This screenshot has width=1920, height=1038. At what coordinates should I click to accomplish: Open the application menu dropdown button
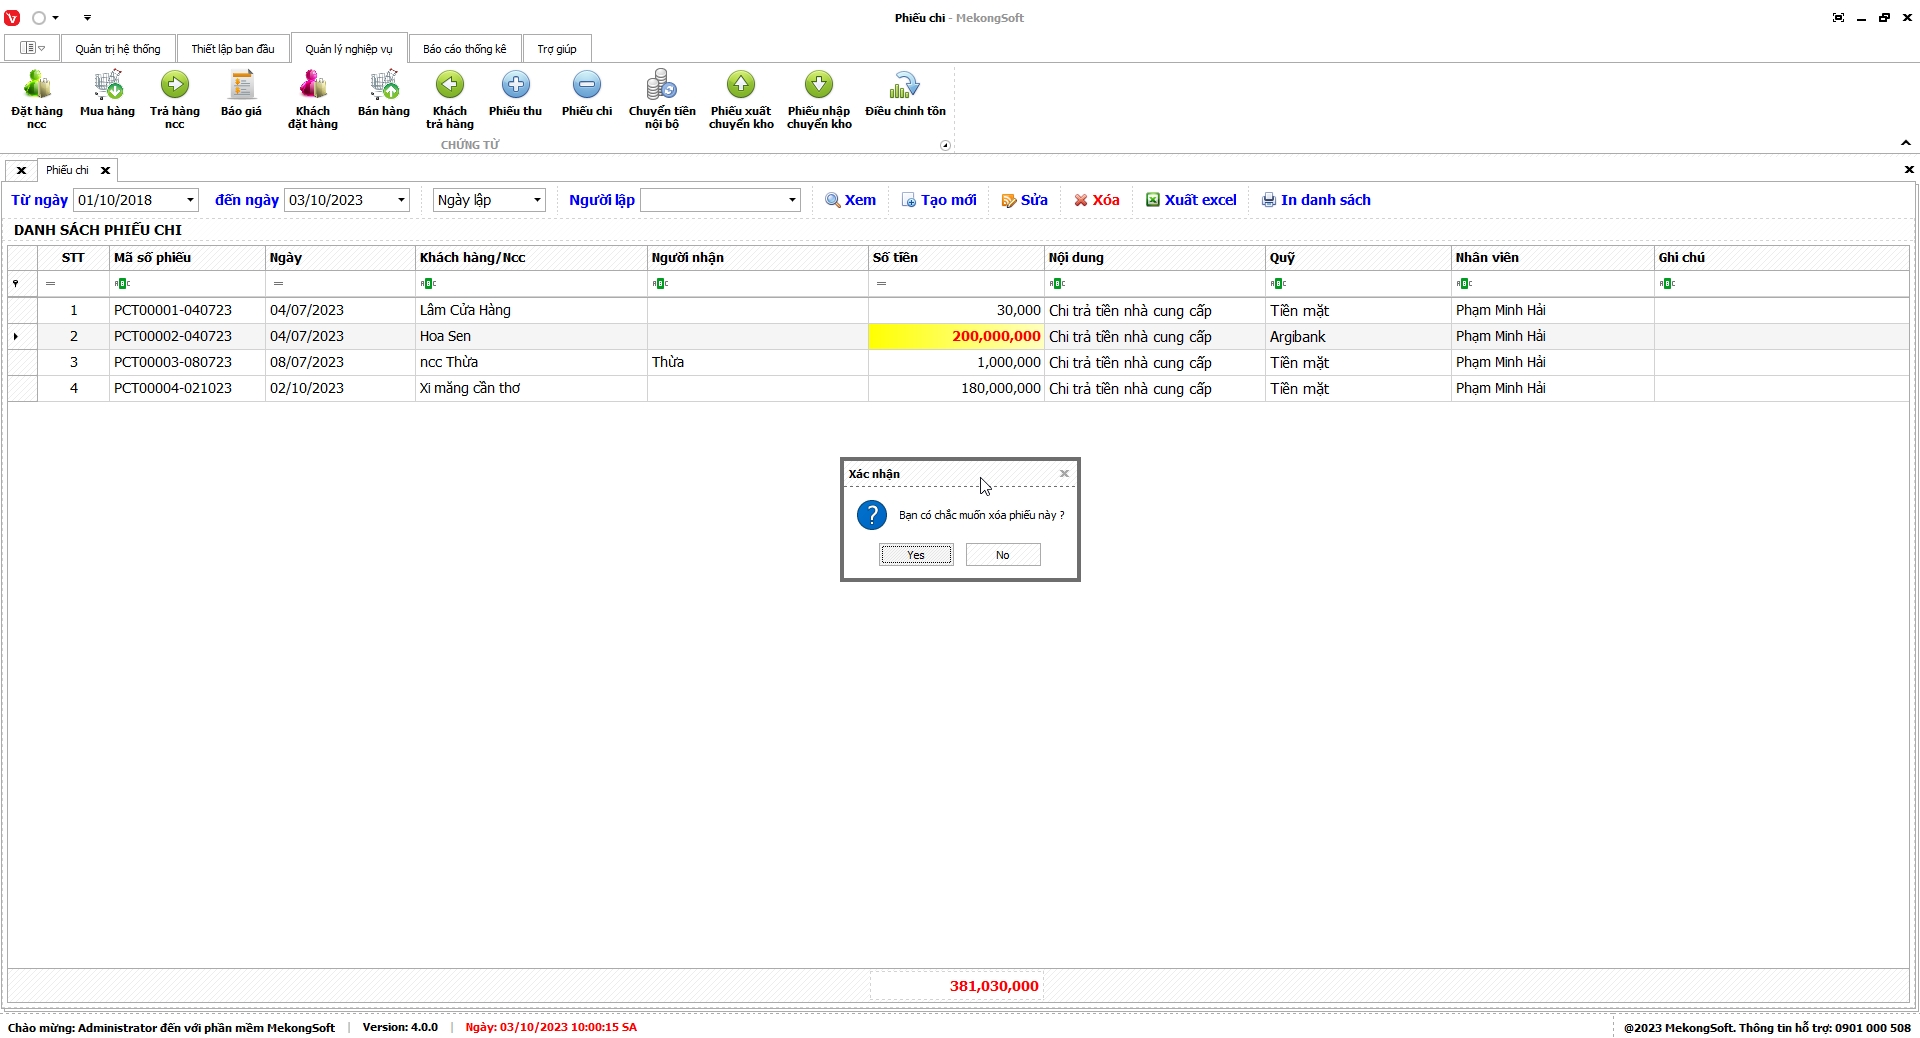(32, 48)
